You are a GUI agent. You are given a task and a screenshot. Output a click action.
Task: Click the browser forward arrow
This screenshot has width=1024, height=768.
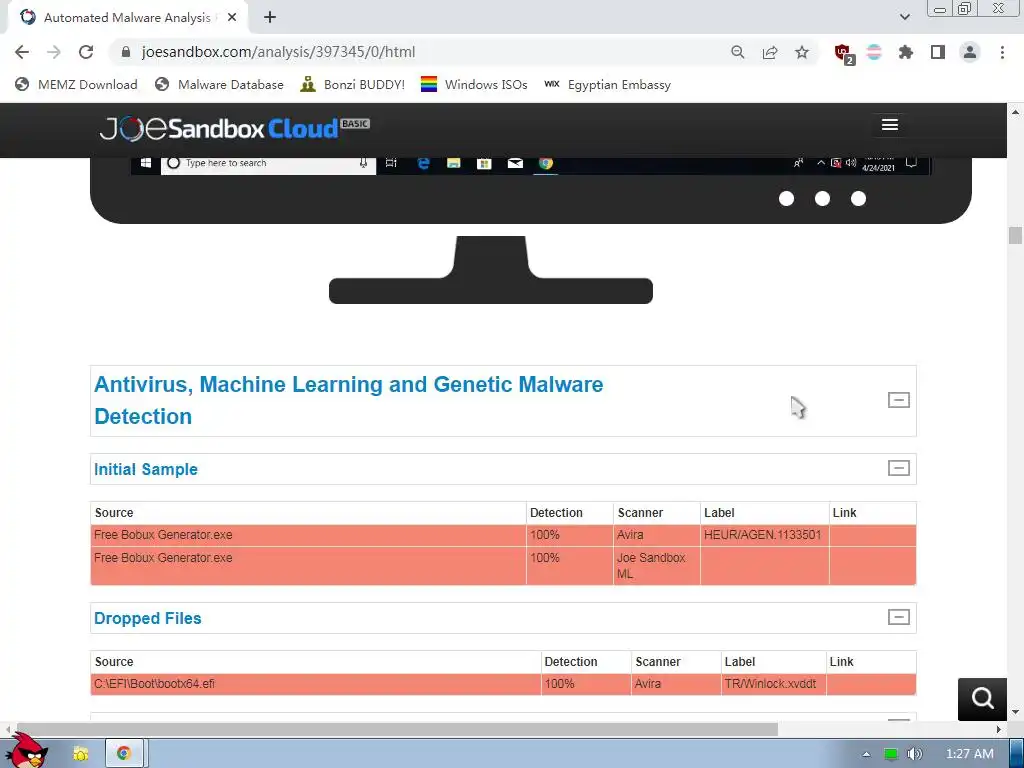54,52
